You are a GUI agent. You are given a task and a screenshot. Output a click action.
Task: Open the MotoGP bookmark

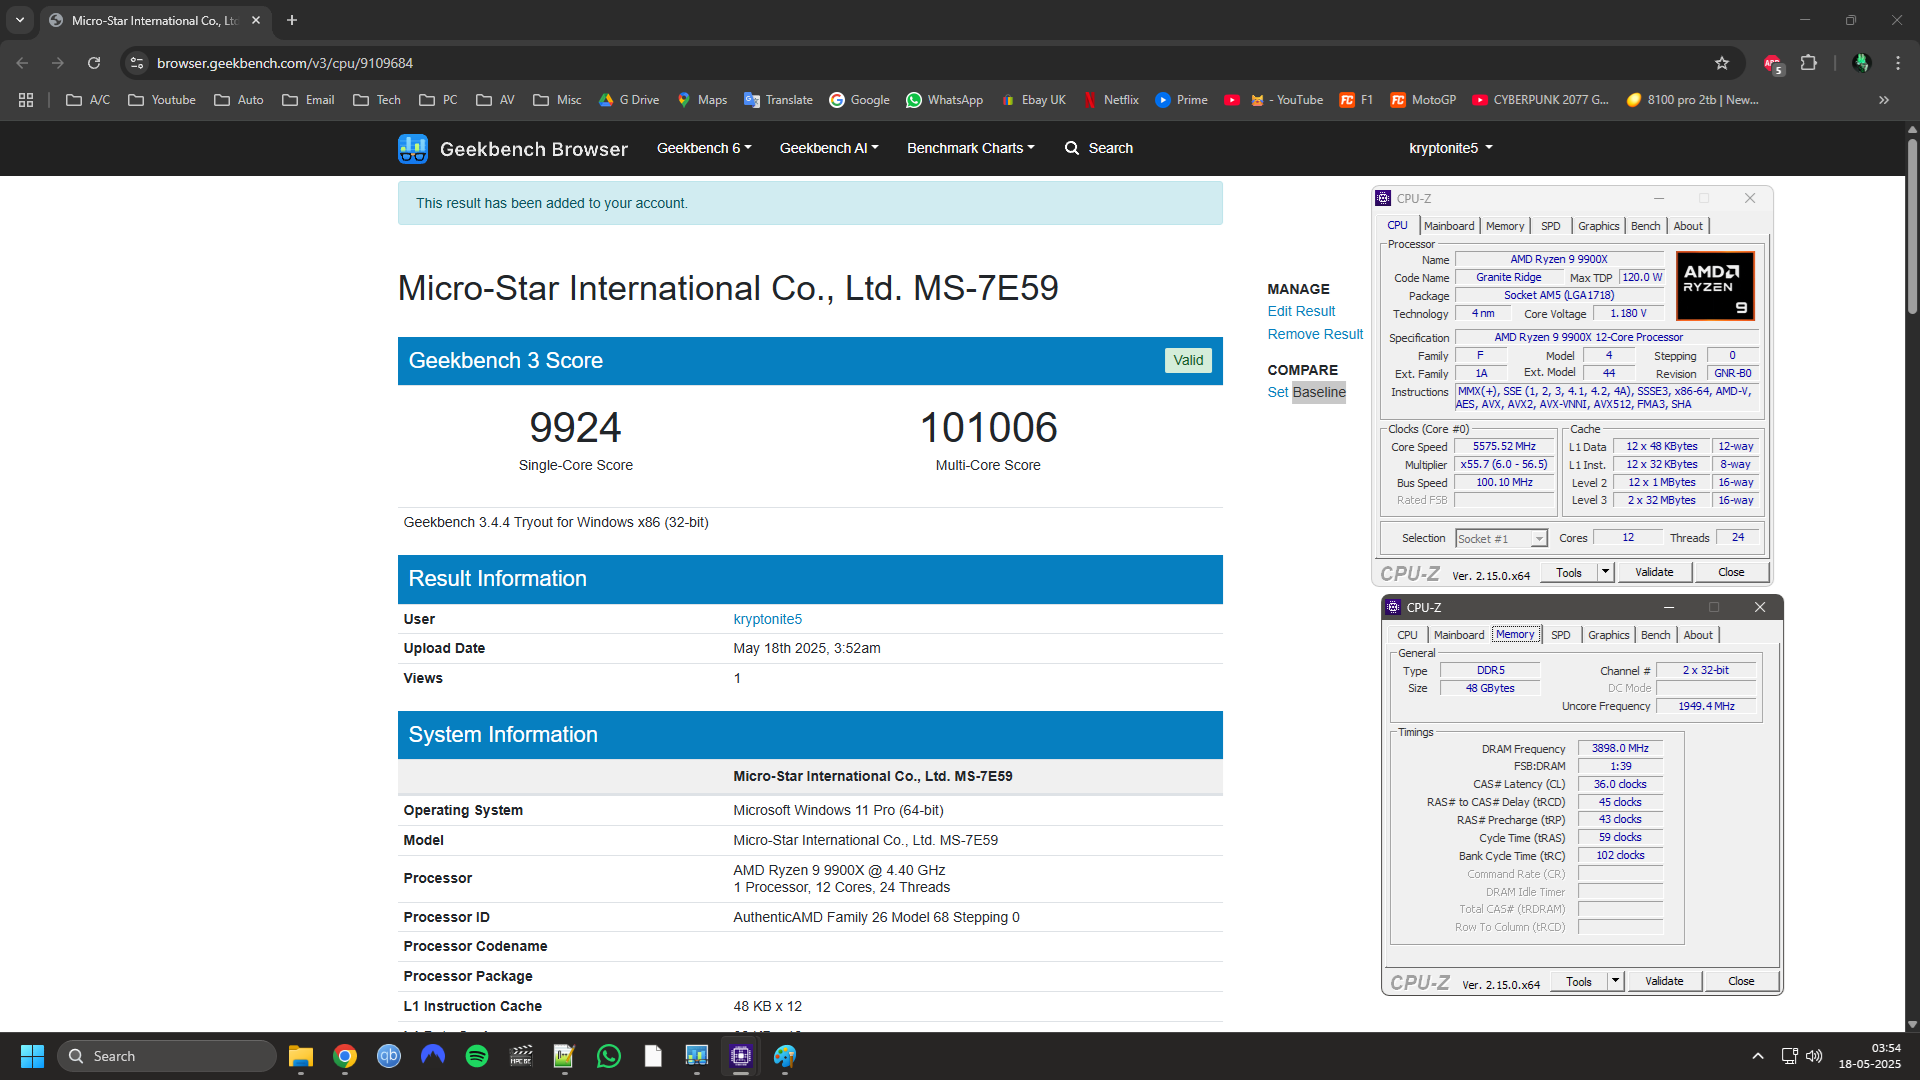tap(1423, 100)
